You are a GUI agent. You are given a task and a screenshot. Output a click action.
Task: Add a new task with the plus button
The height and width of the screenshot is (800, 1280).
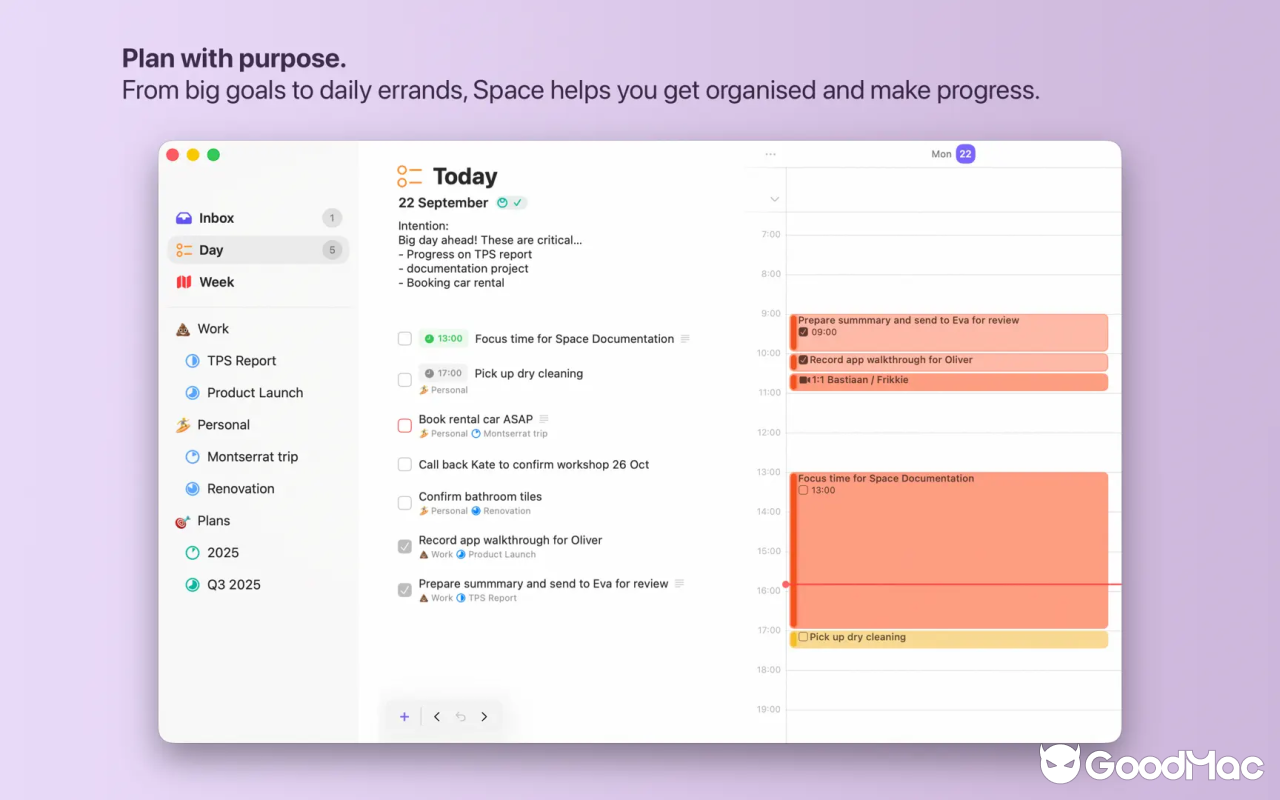[404, 716]
